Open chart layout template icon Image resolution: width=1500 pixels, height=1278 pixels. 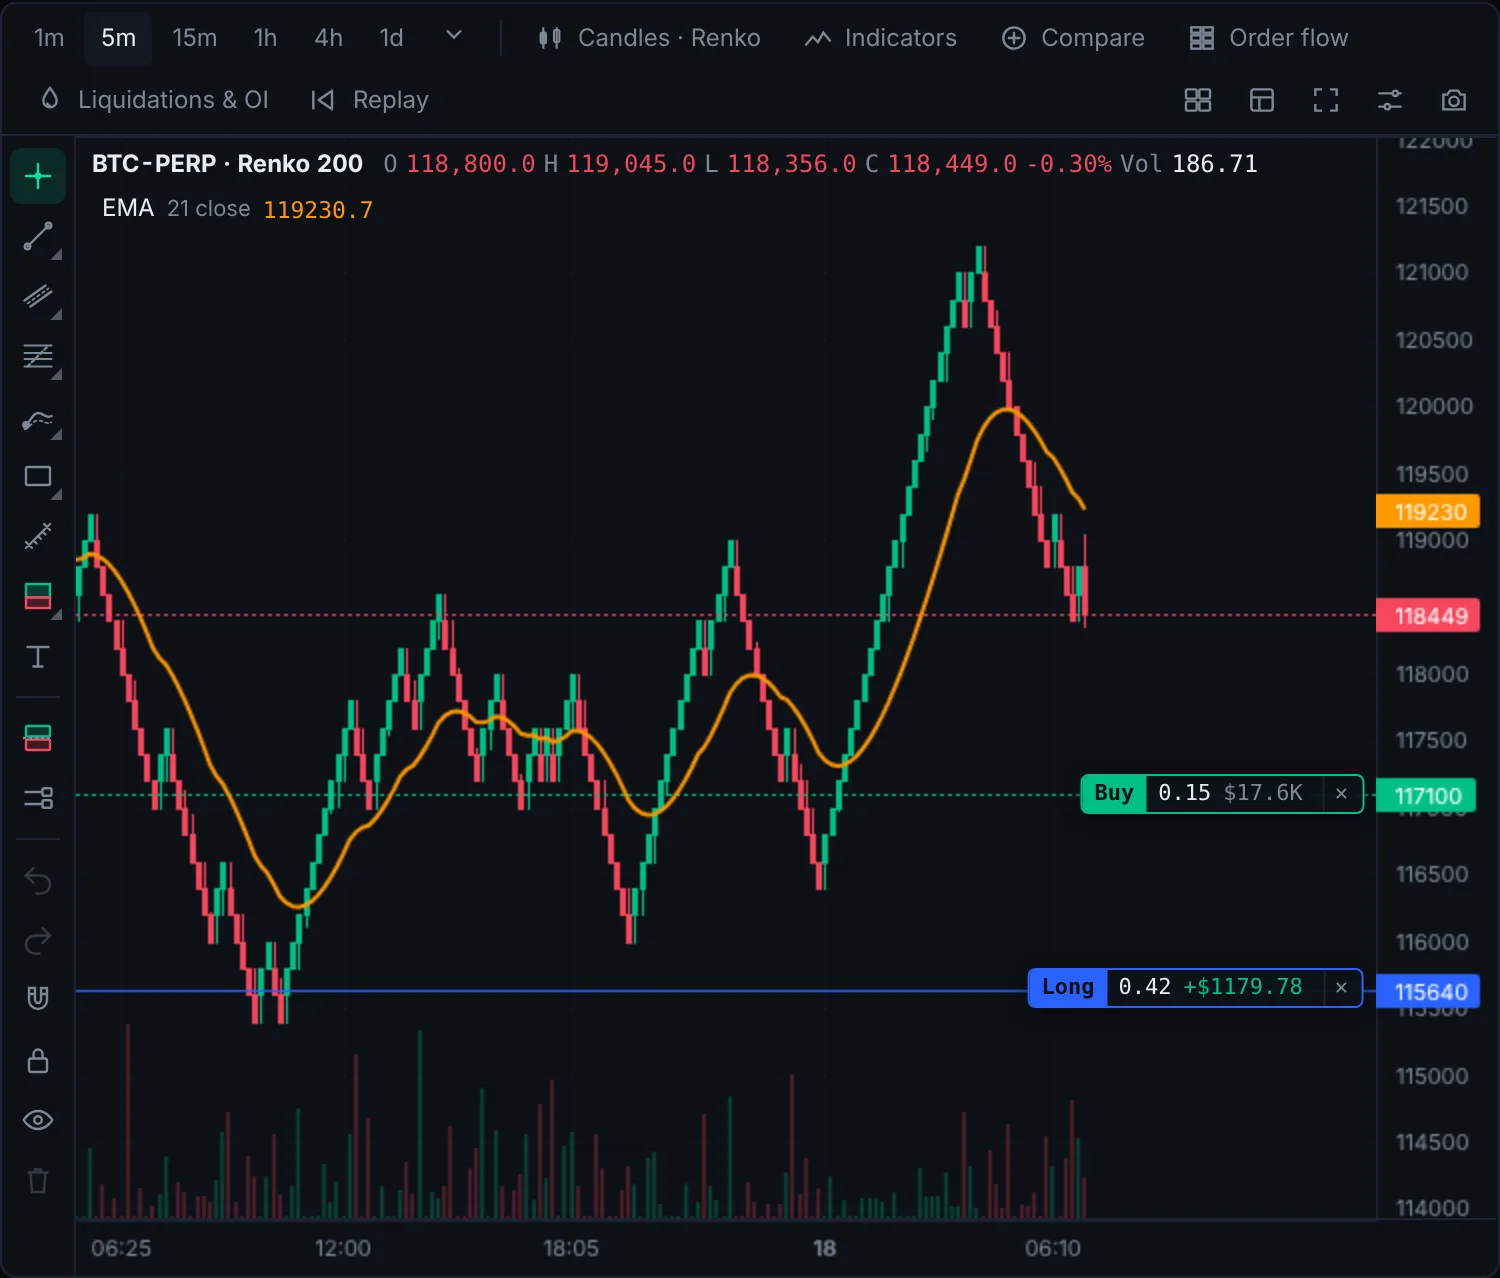click(x=1262, y=100)
